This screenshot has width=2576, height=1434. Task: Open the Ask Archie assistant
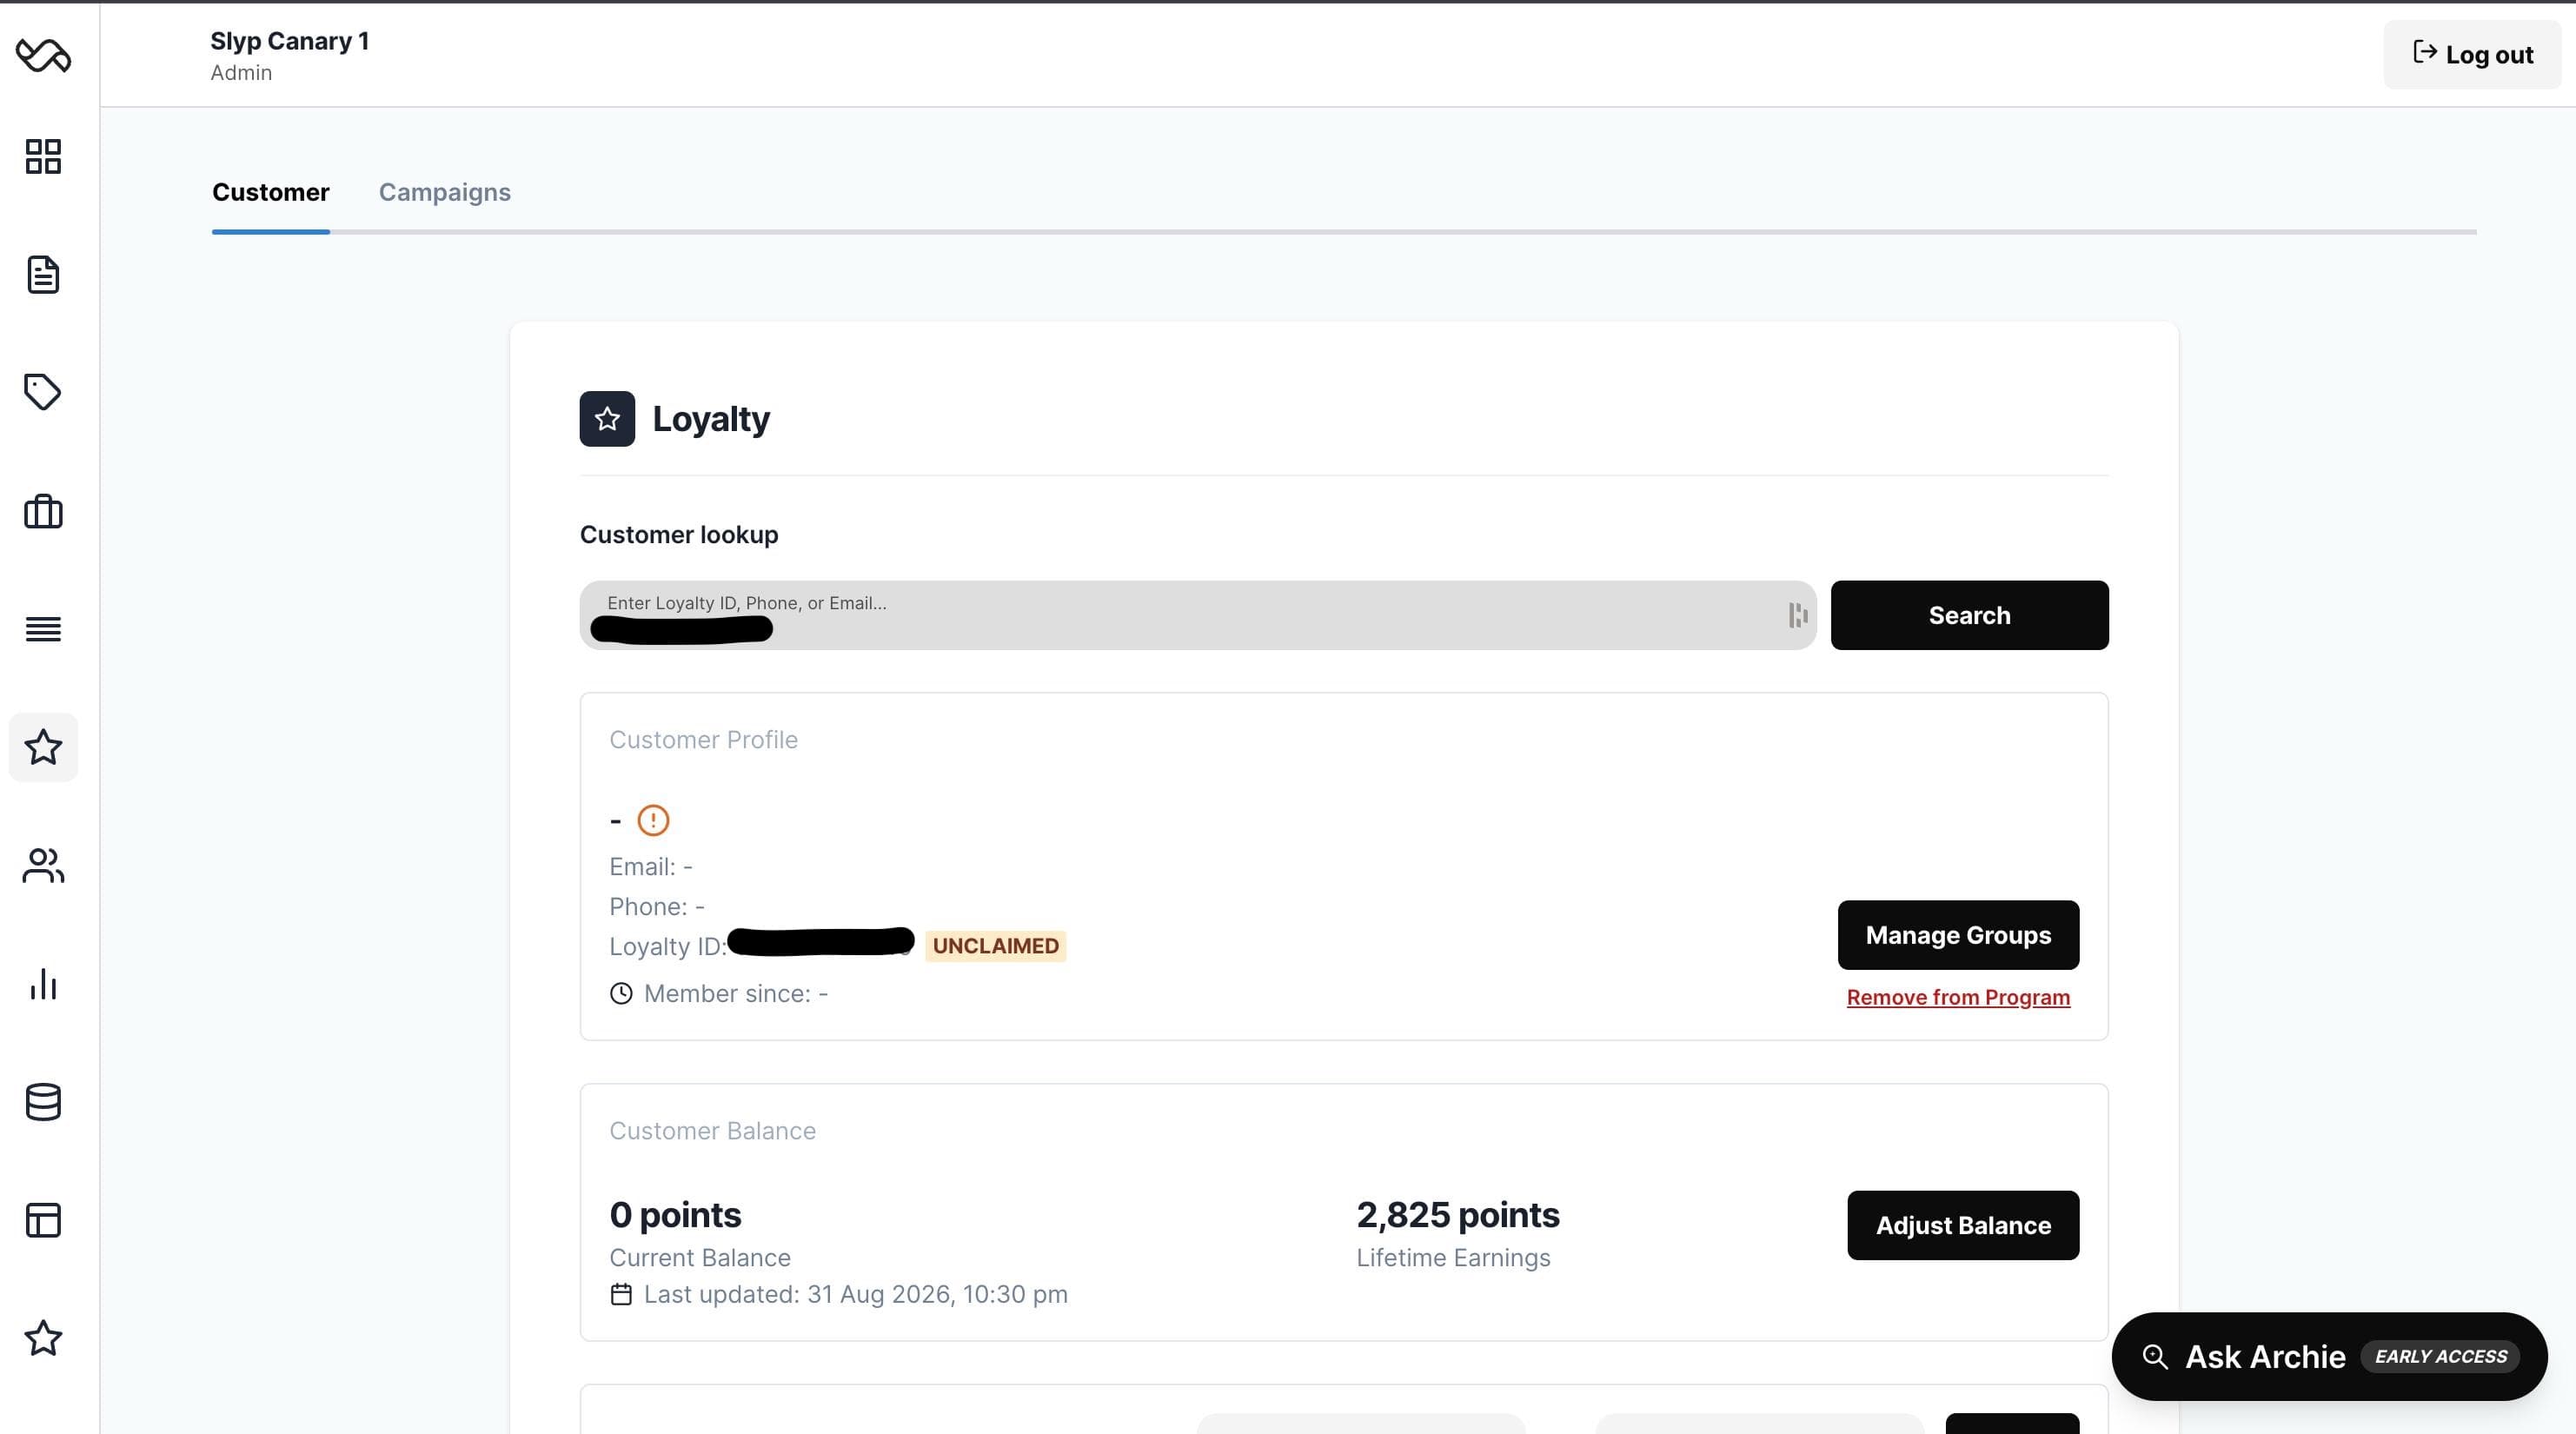[2329, 1356]
